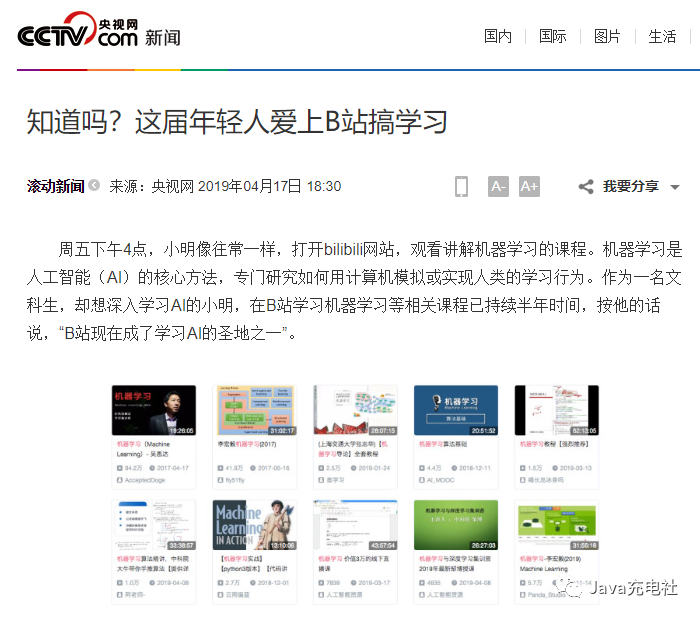Open the thumbnail with 28:07:15 duration
The width and height of the screenshot is (700, 618).
355,410
